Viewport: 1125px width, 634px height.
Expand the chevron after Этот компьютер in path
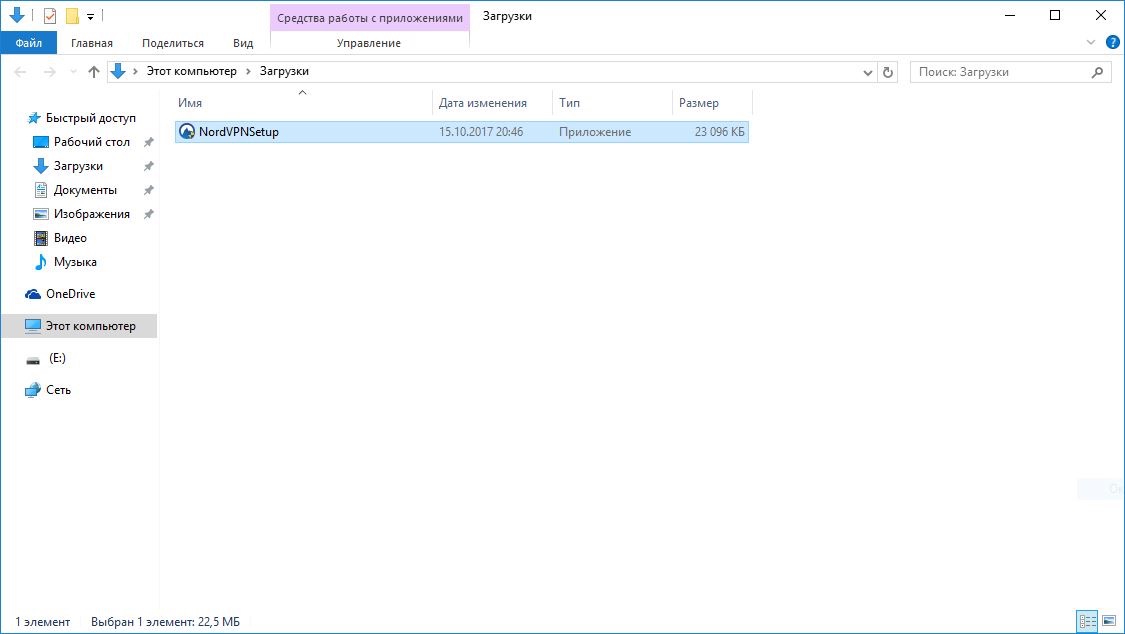[248, 71]
